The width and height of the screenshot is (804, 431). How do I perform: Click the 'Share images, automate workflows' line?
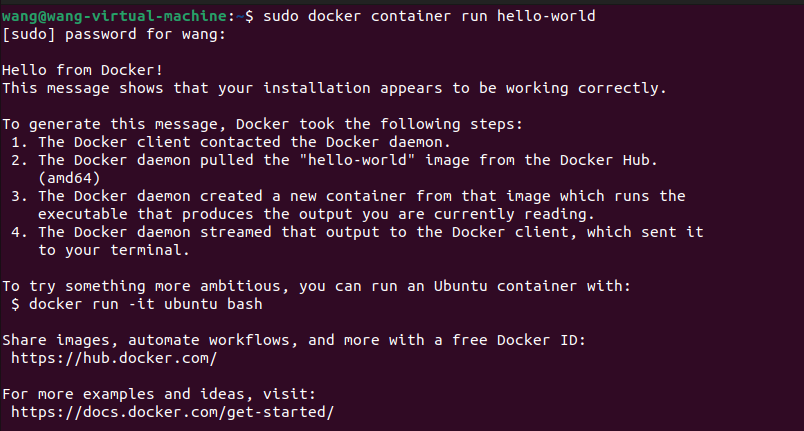coord(296,339)
